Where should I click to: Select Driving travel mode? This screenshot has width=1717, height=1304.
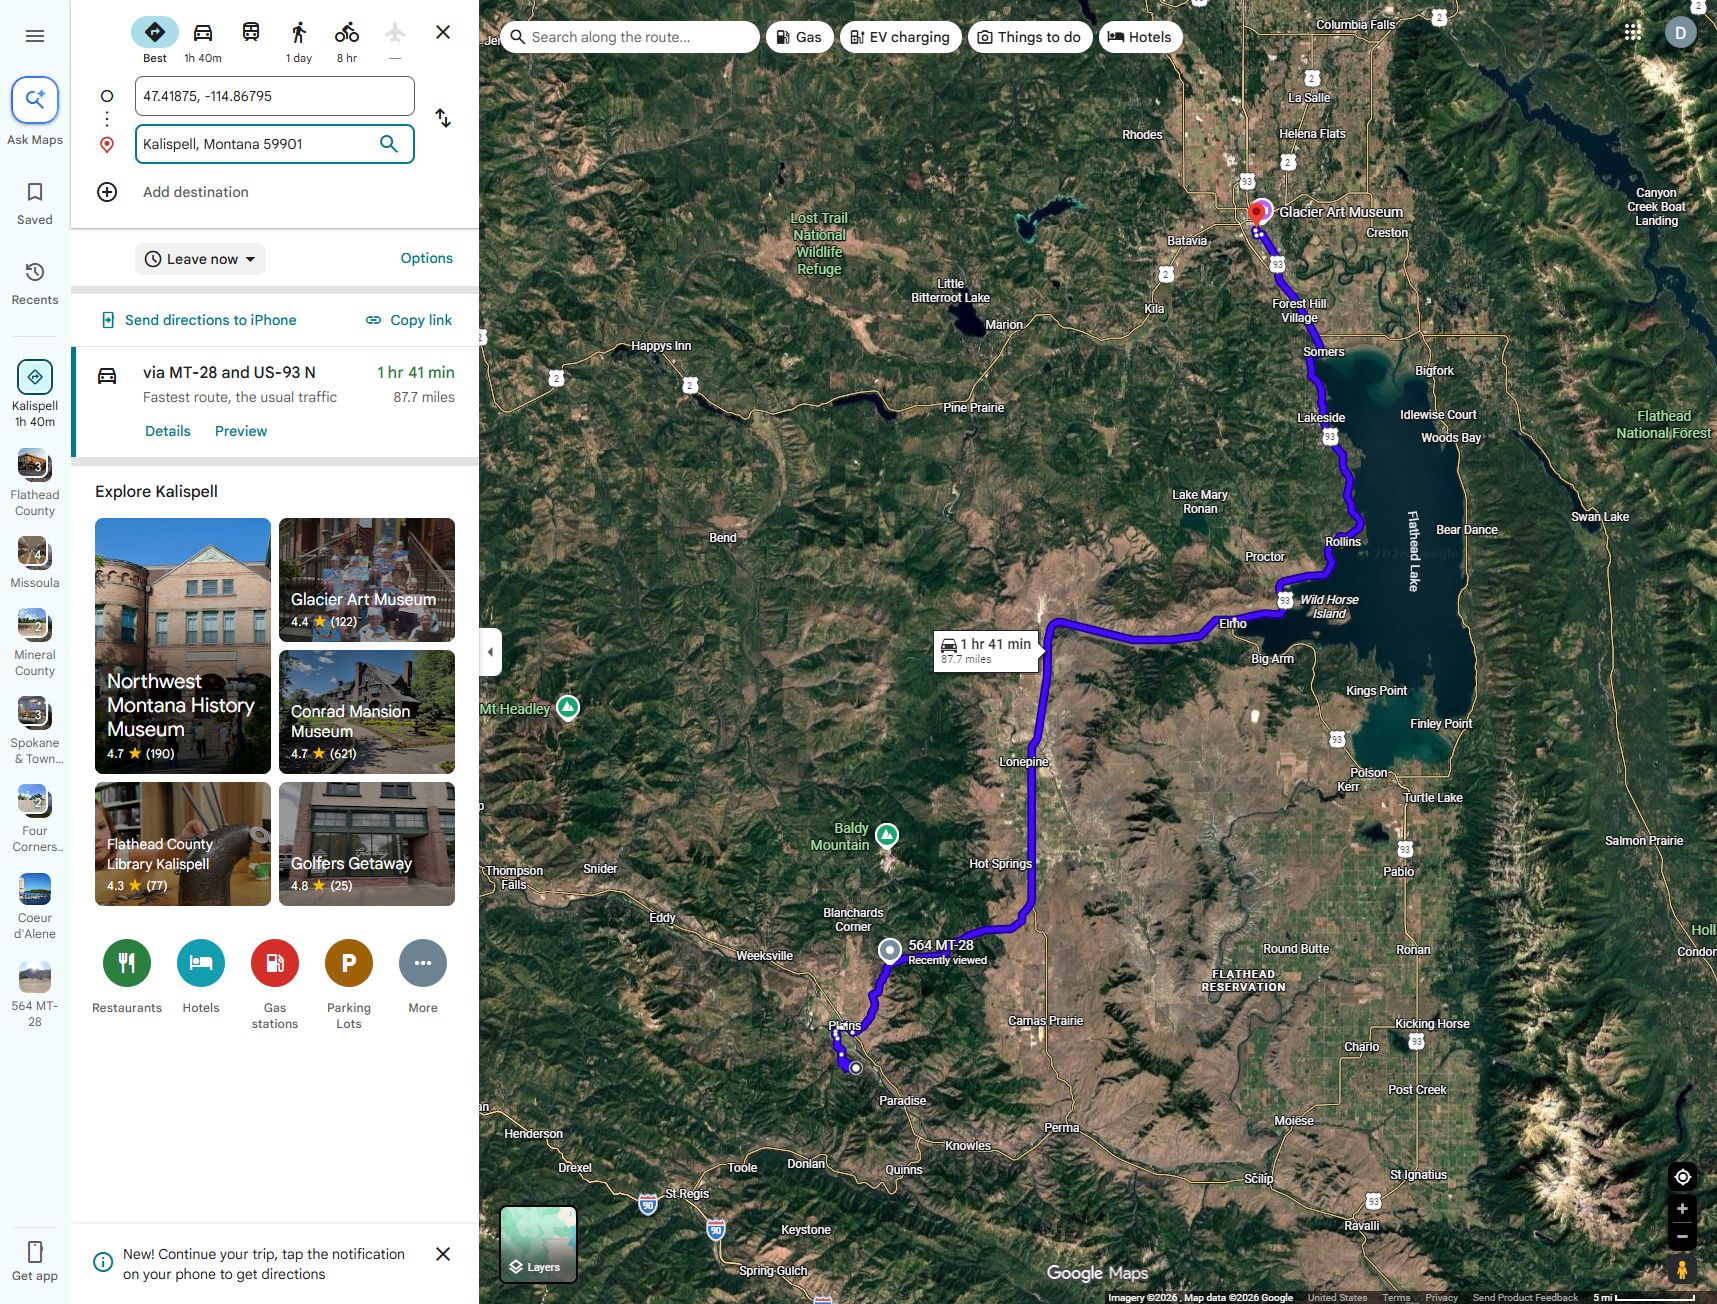[x=203, y=41]
